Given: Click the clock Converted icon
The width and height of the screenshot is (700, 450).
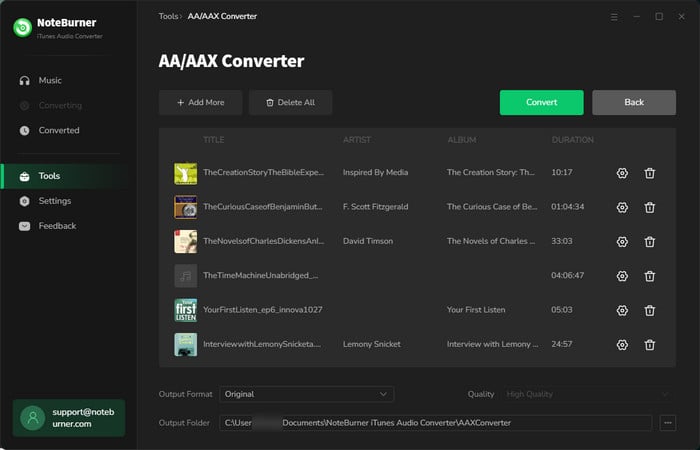Looking at the screenshot, I should 25,130.
